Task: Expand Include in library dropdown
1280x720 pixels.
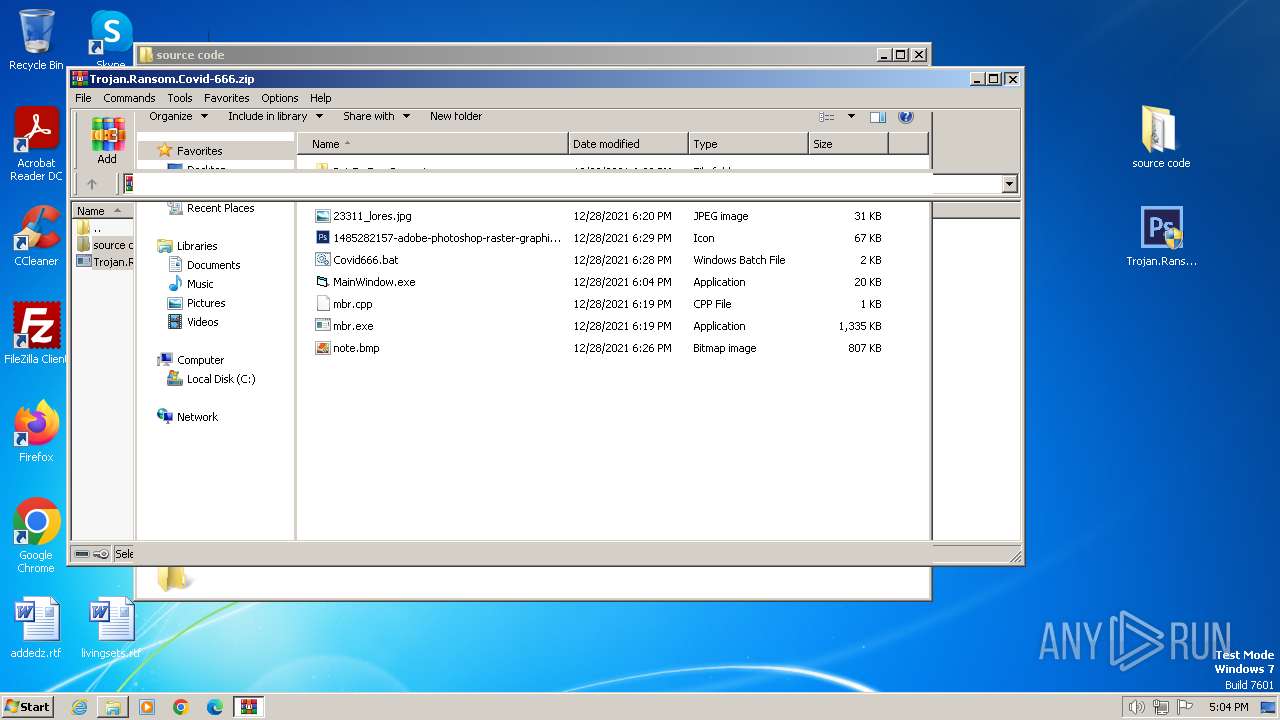Action: (275, 116)
